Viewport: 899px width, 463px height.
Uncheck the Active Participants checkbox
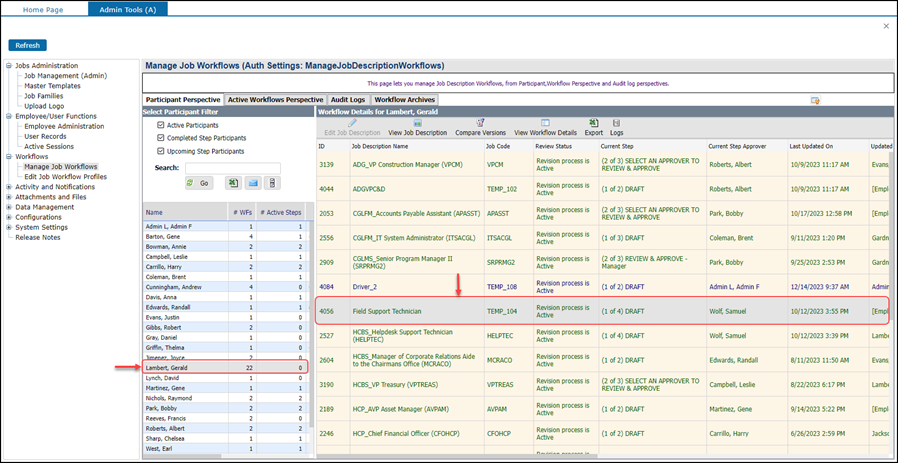click(161, 125)
